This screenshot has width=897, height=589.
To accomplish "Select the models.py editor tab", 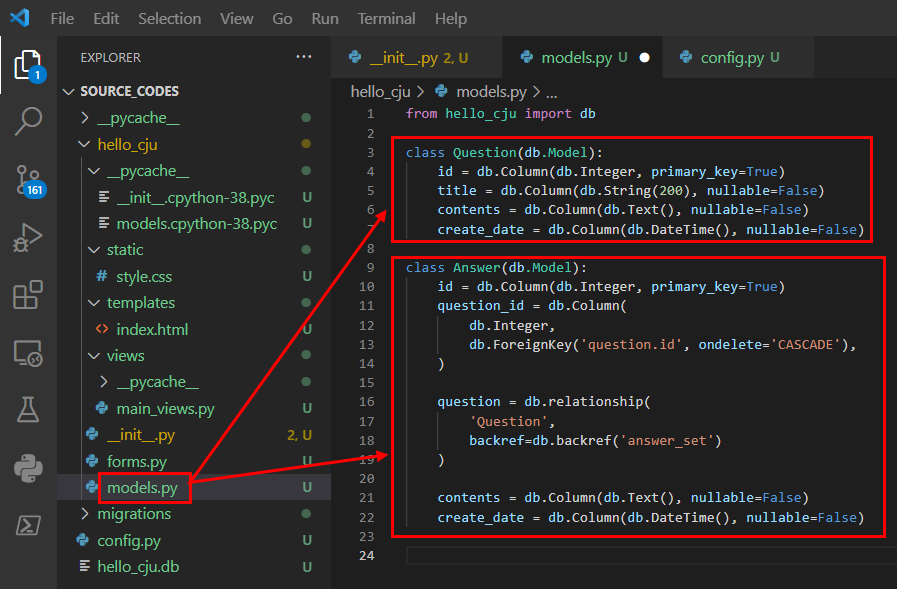I will (x=582, y=57).
